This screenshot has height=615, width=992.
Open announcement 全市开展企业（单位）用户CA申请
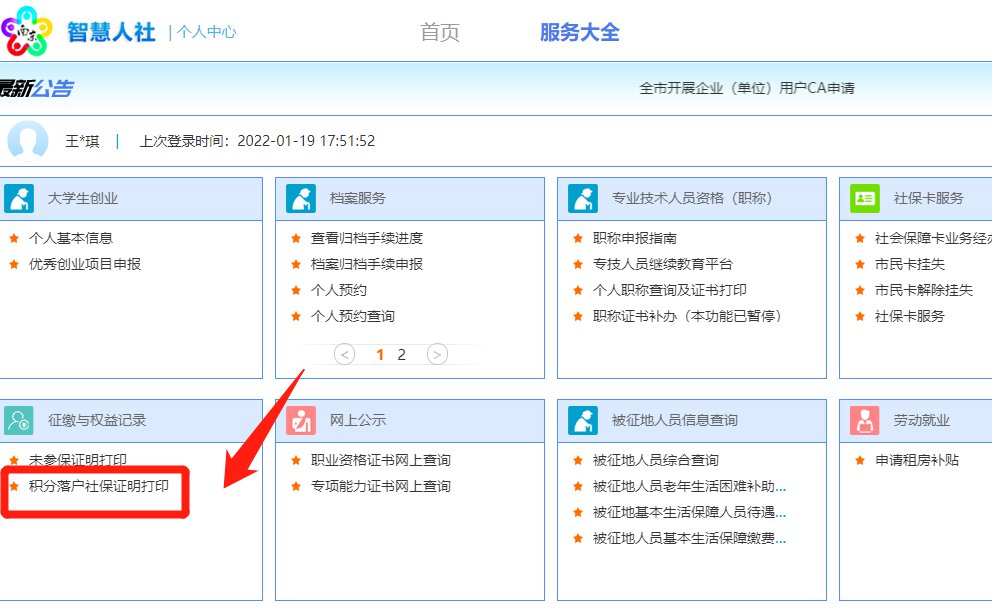click(x=747, y=88)
